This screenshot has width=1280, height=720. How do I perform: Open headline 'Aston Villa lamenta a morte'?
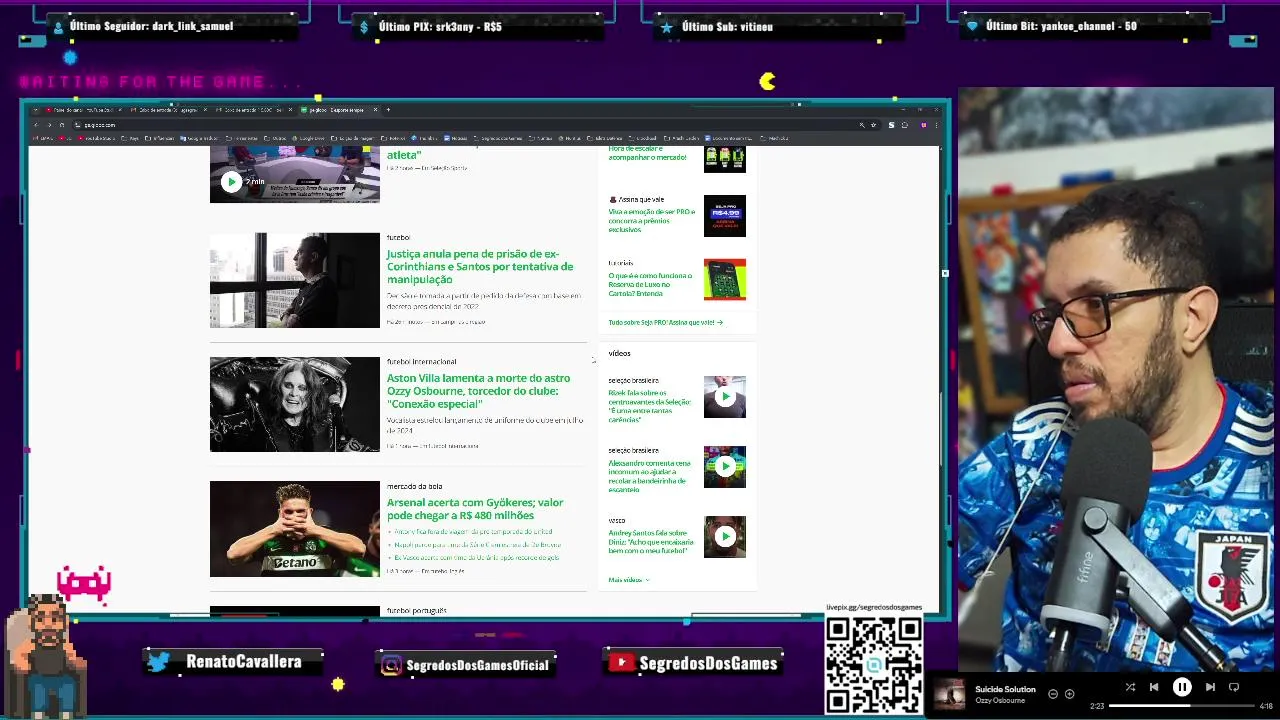coord(478,391)
